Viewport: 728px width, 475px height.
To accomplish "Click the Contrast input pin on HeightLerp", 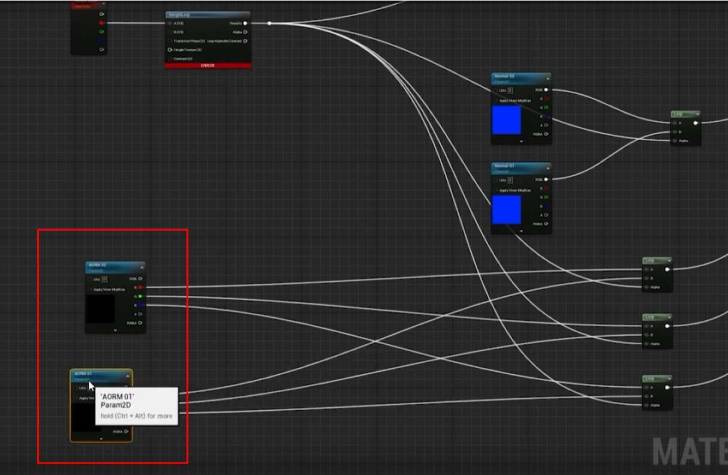I will coord(170,59).
